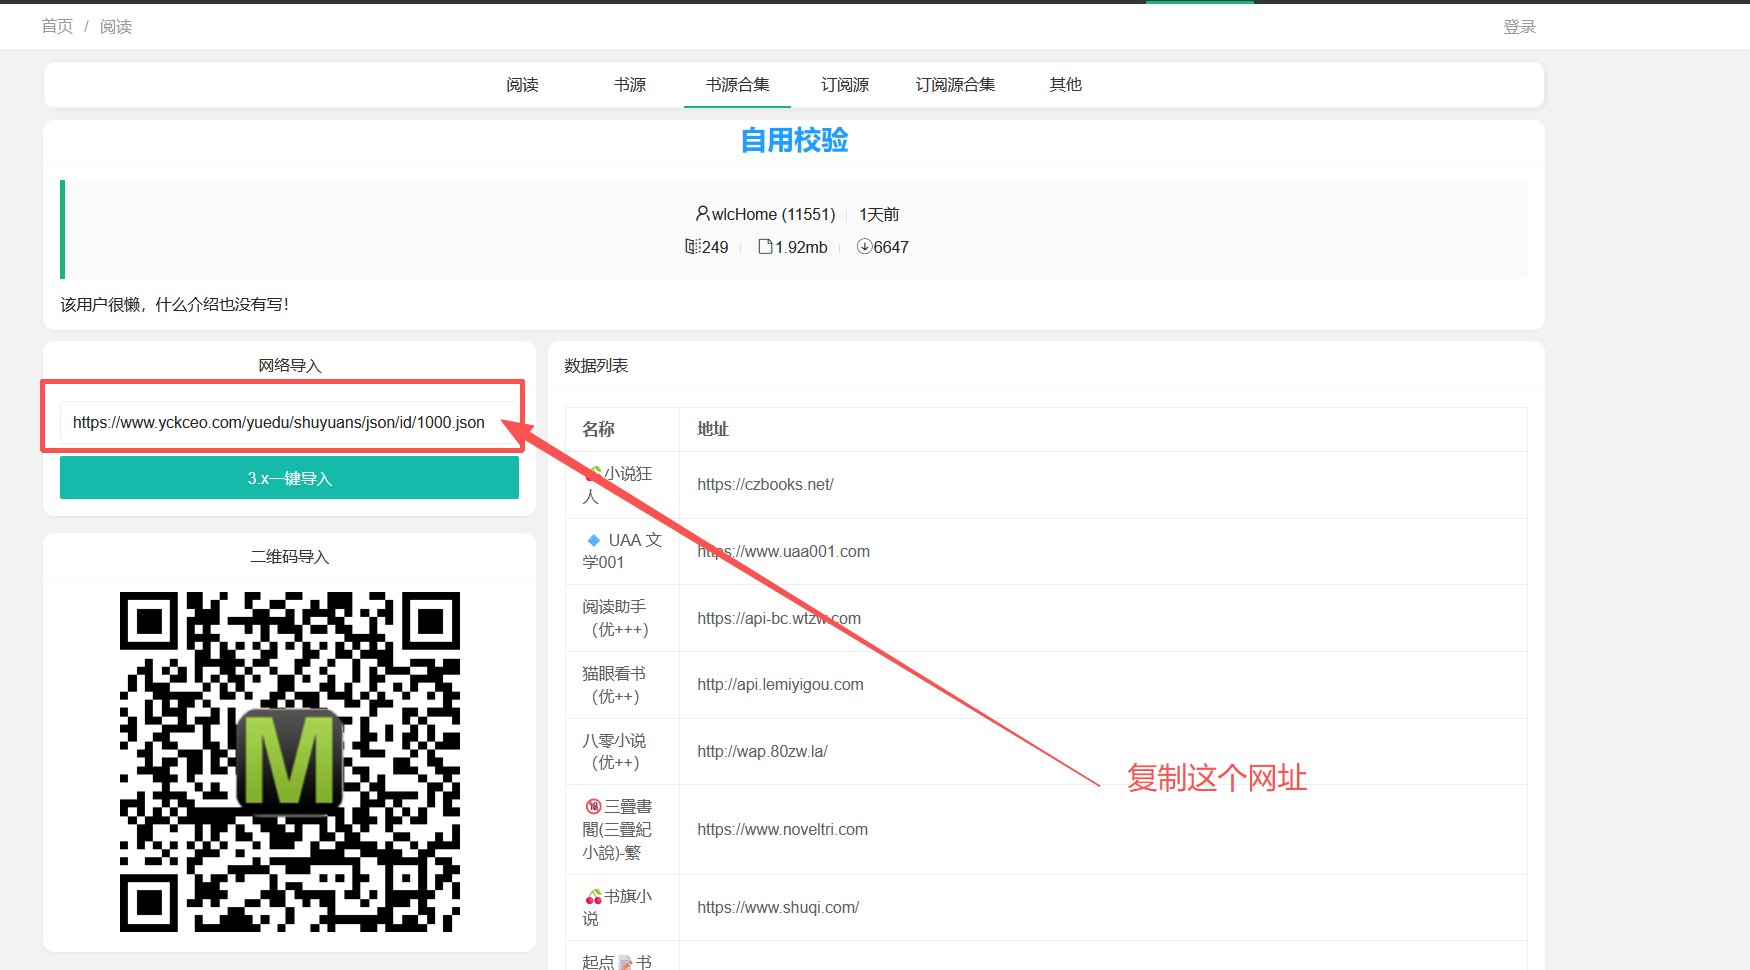Go to the 订阅源合集 tab

955,85
